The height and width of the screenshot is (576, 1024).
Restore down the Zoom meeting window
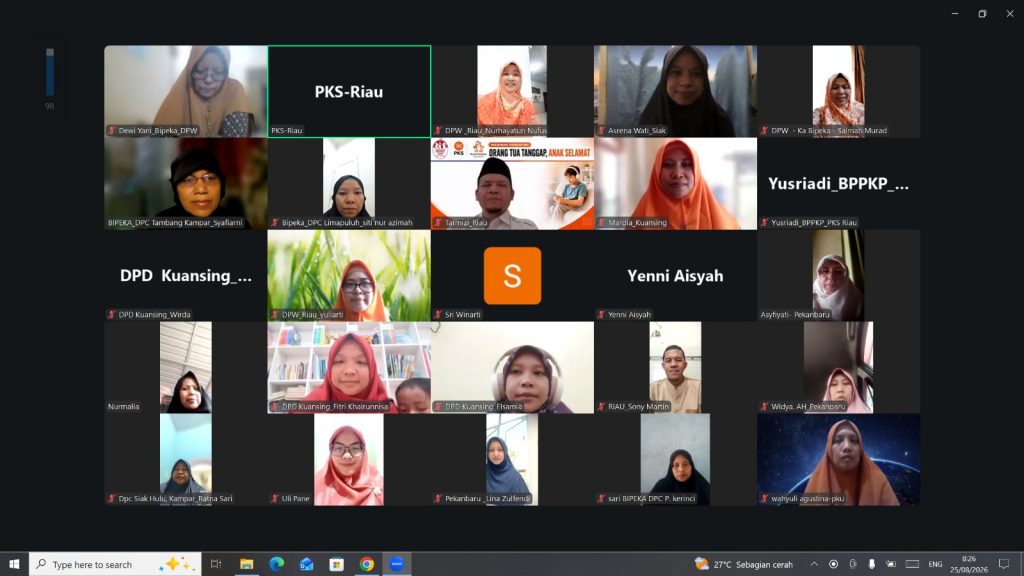(x=982, y=14)
